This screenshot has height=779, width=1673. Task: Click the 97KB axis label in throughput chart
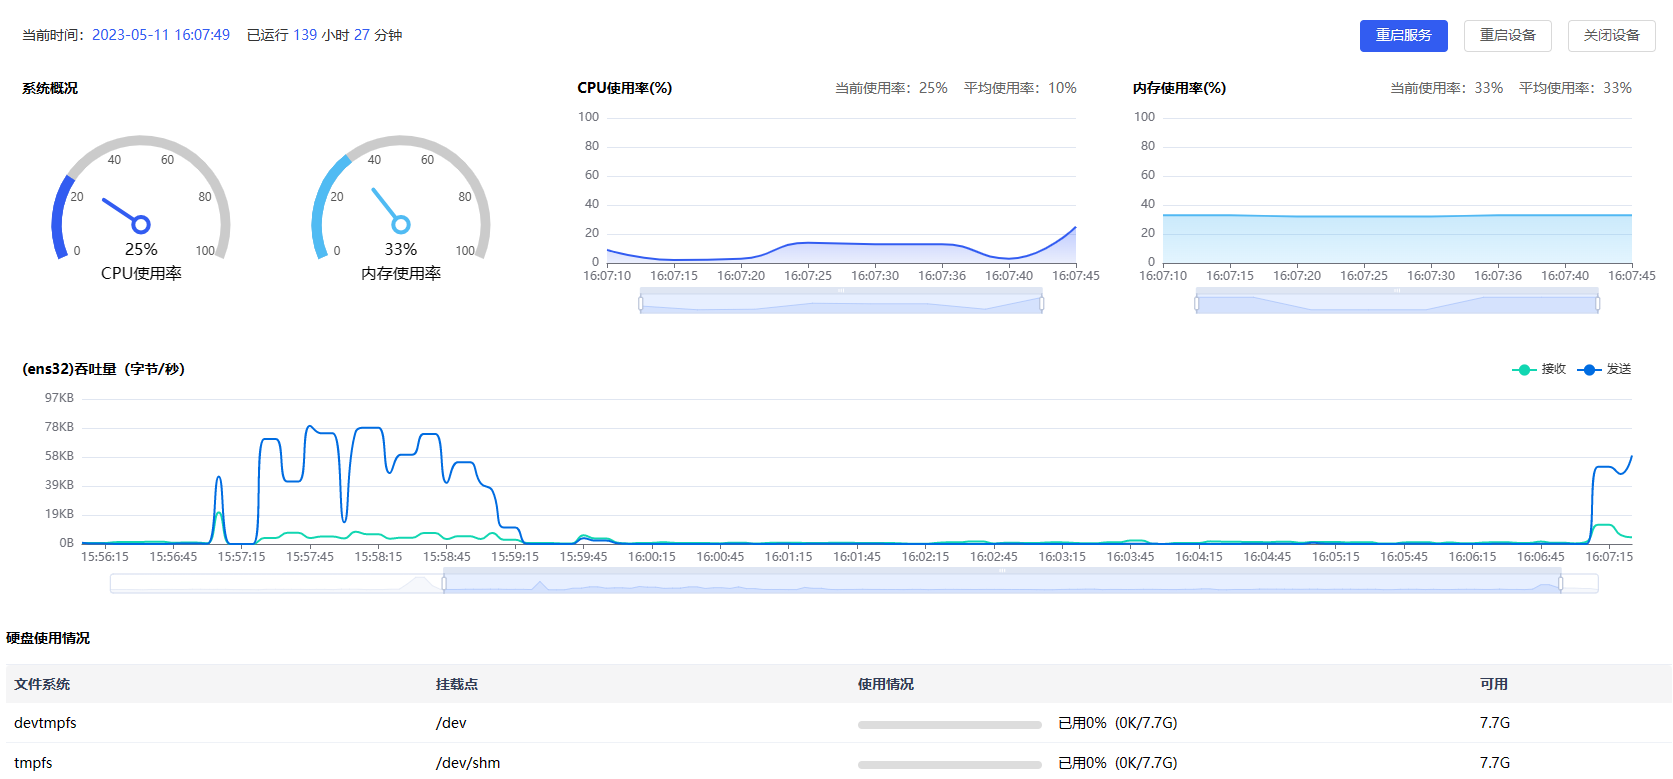click(x=59, y=398)
